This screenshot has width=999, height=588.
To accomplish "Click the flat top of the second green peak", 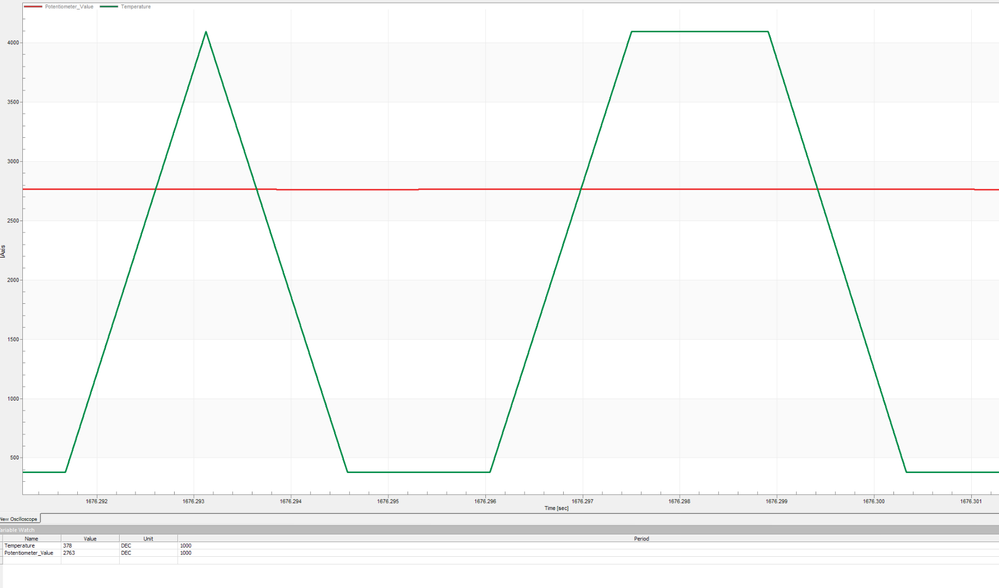I will (x=700, y=31).
